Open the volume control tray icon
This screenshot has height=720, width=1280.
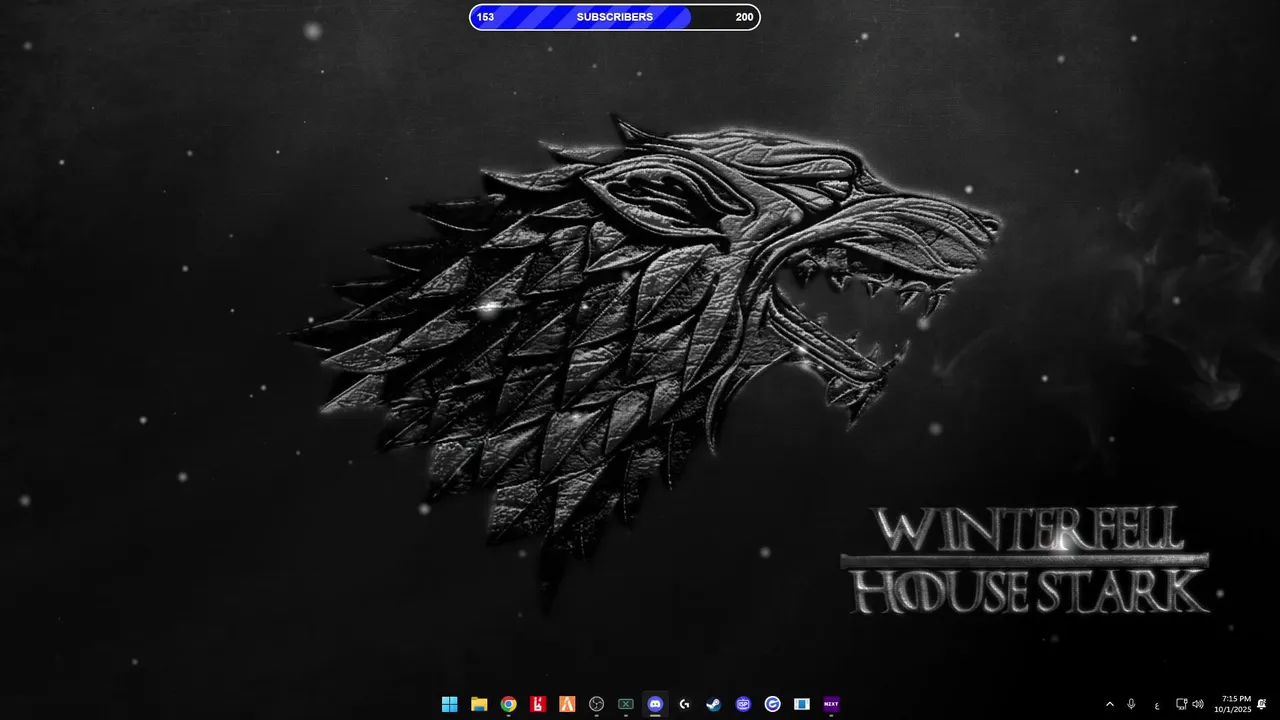[1198, 705]
